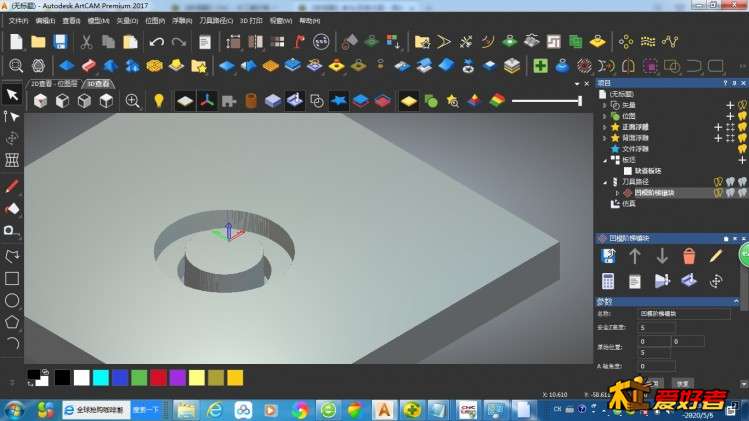Open Internet Explorer from the taskbar

click(x=214, y=410)
